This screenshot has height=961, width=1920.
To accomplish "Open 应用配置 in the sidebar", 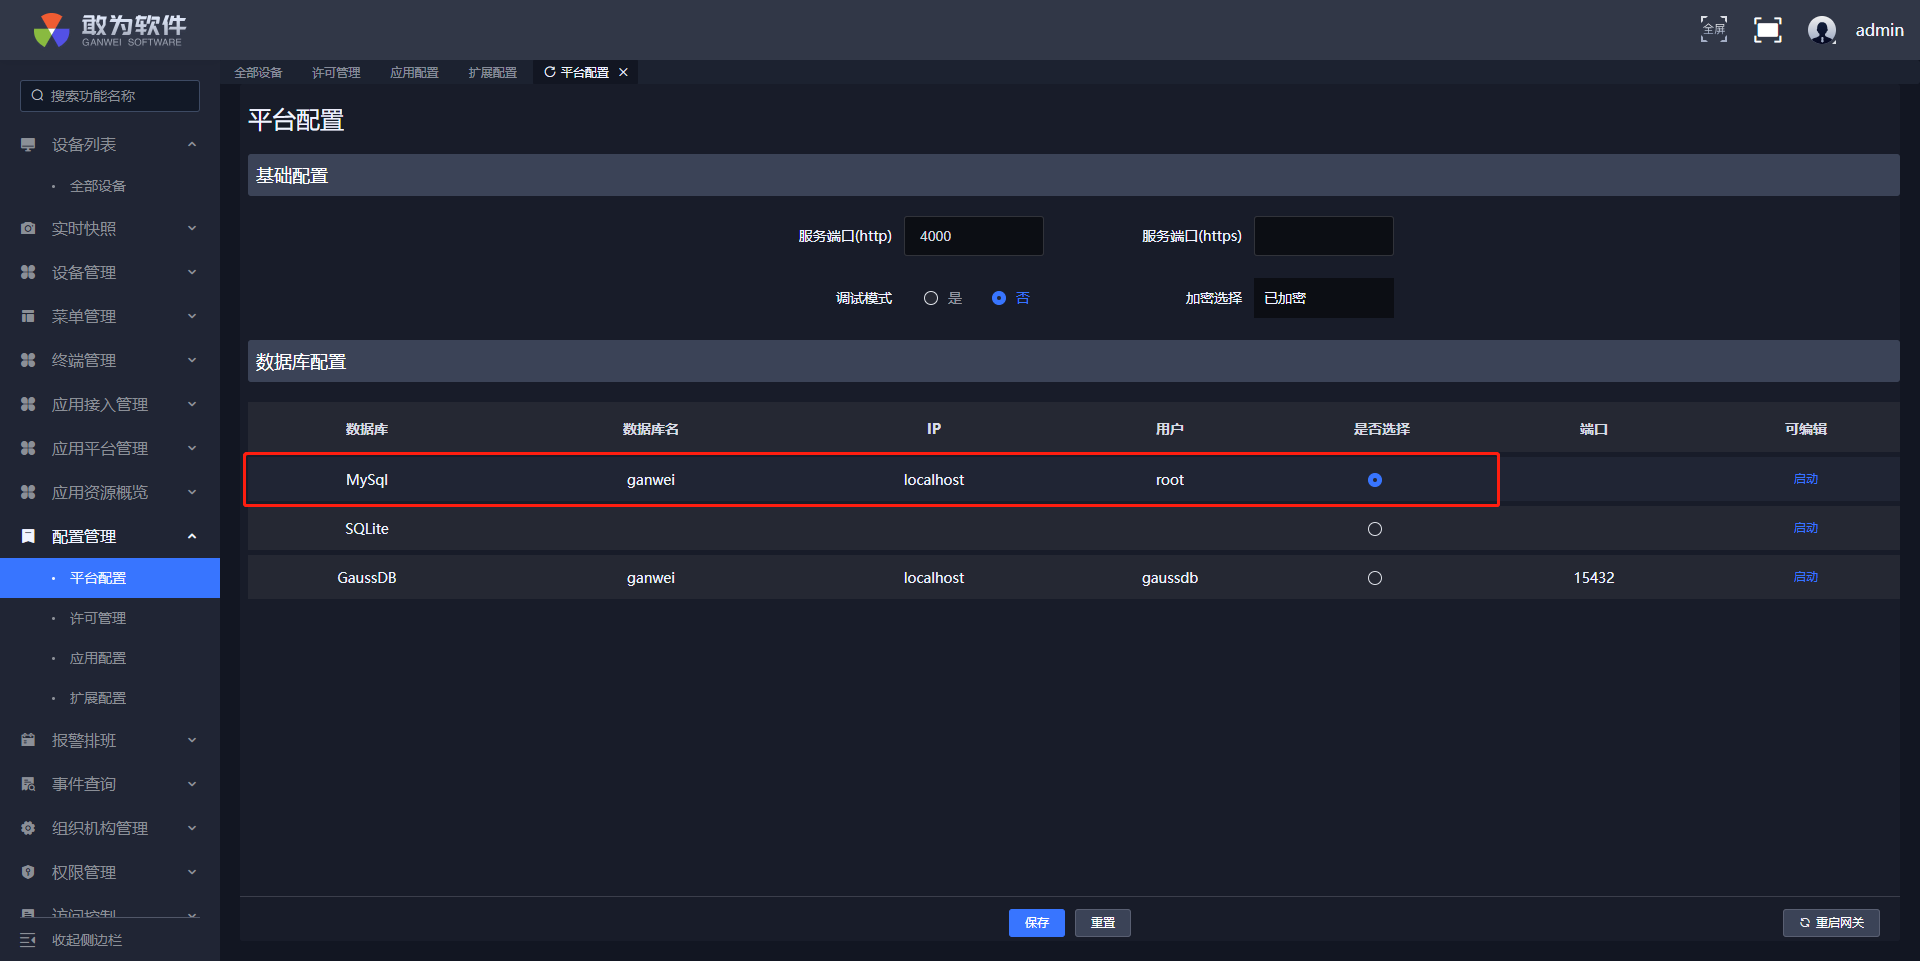I will point(98,658).
